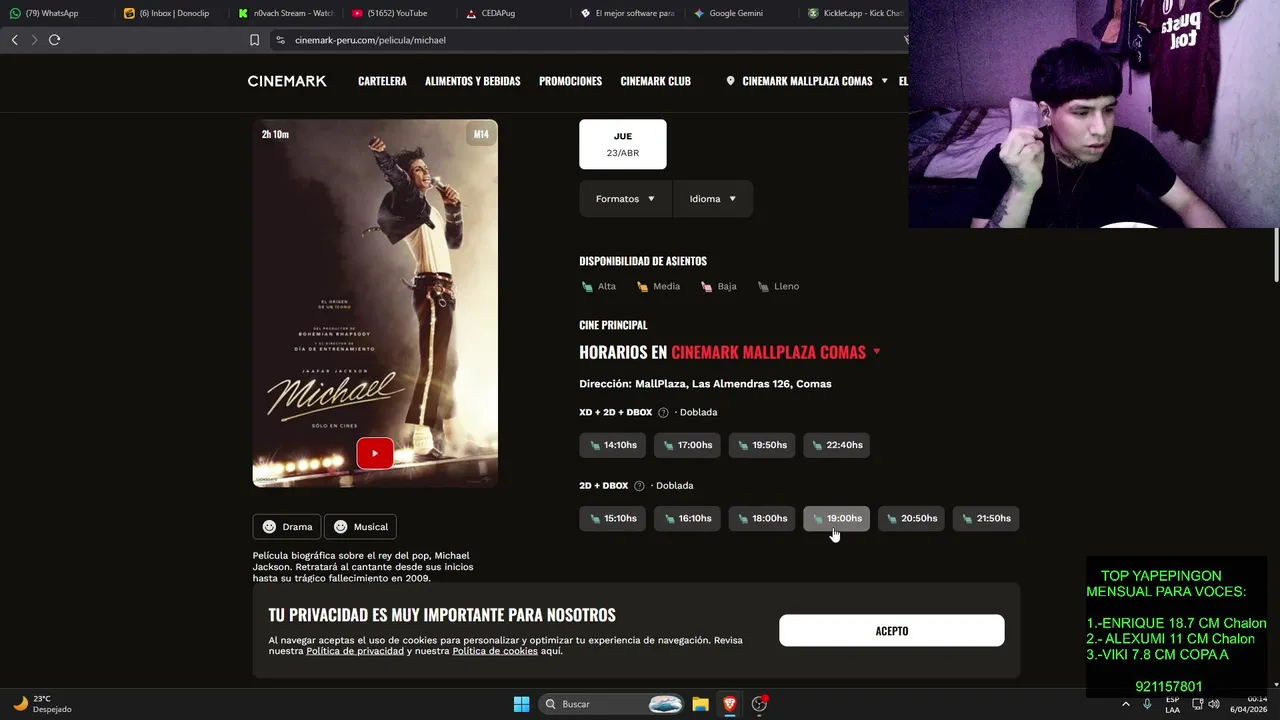Open the Política de cookies link
Image resolution: width=1280 pixels, height=720 pixels.
coord(495,651)
